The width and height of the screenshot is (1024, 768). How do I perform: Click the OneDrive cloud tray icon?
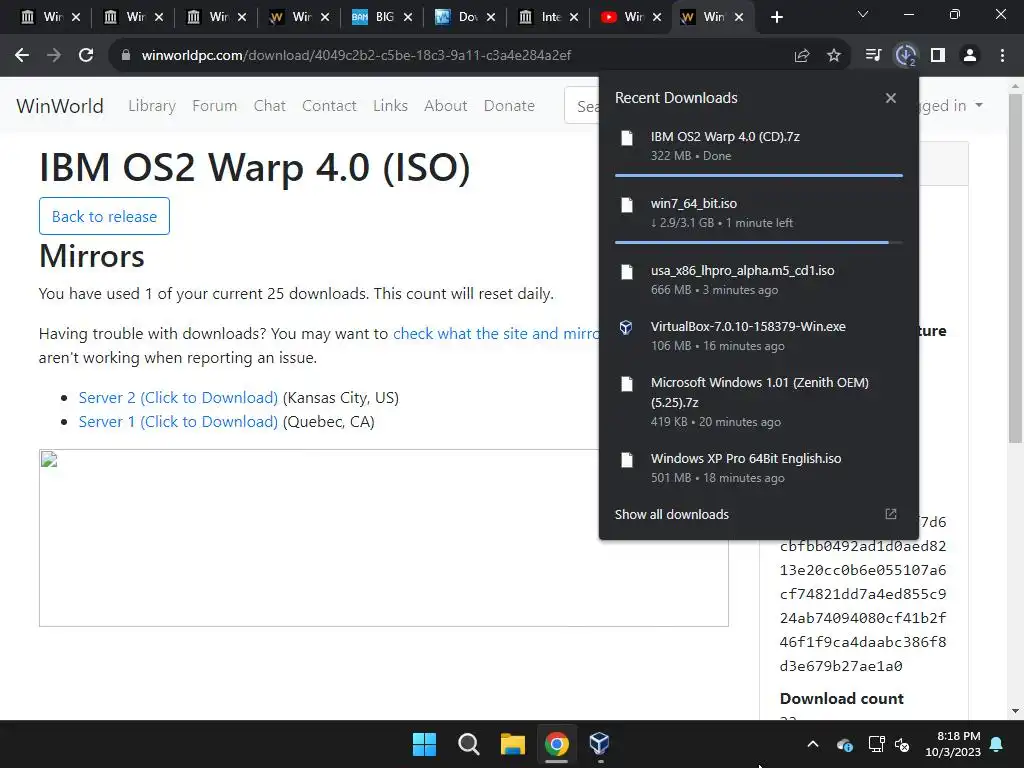[x=844, y=744]
